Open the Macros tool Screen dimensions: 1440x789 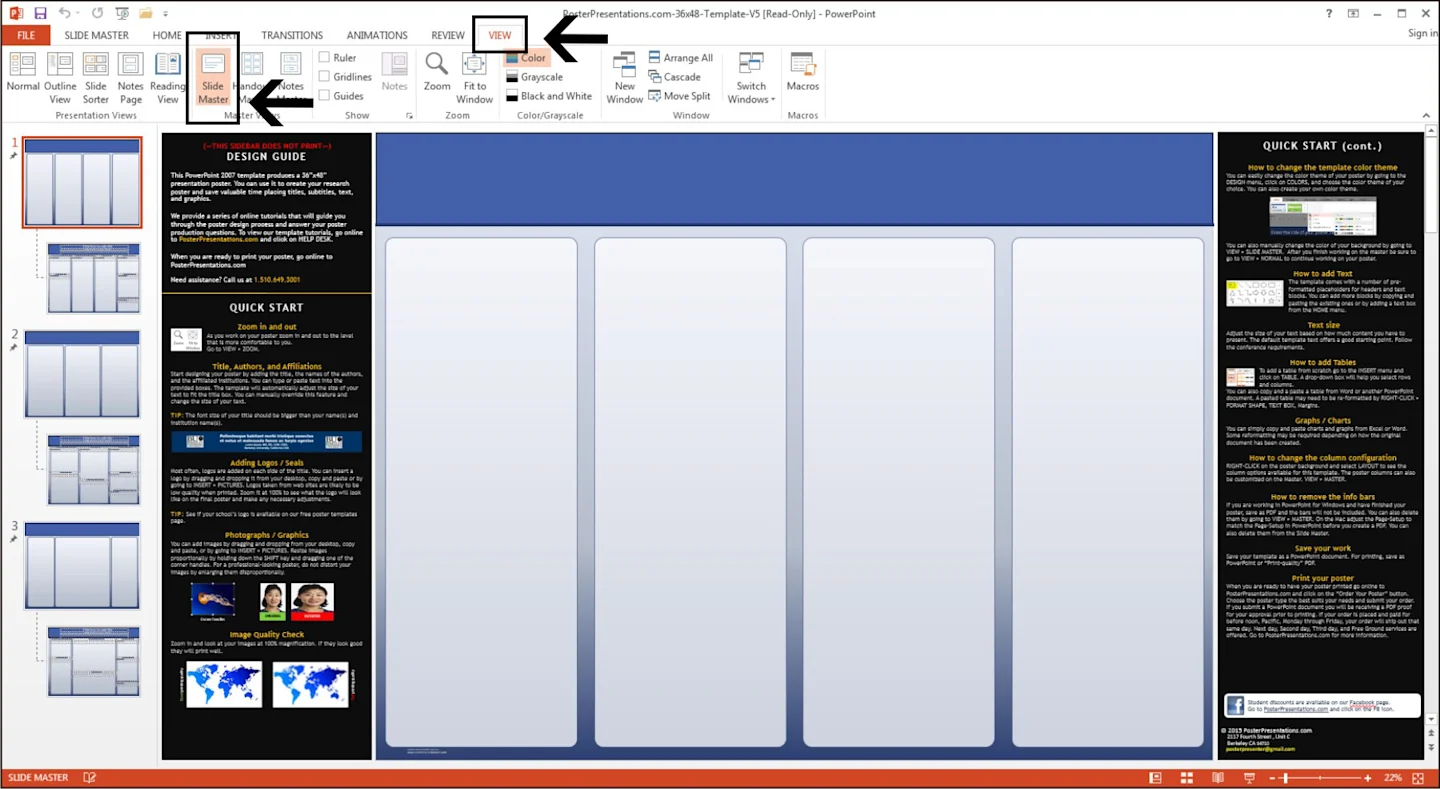click(x=803, y=78)
